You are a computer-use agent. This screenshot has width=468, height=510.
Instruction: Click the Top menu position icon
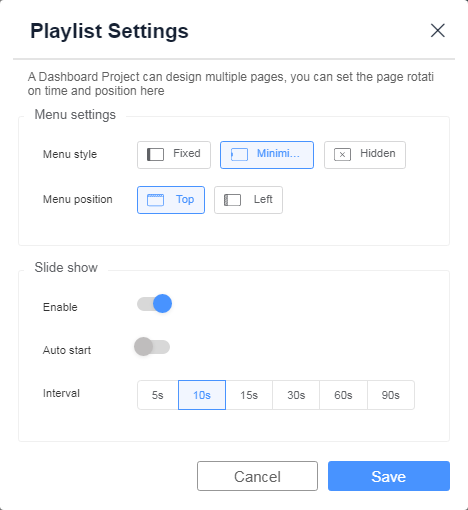[155, 200]
